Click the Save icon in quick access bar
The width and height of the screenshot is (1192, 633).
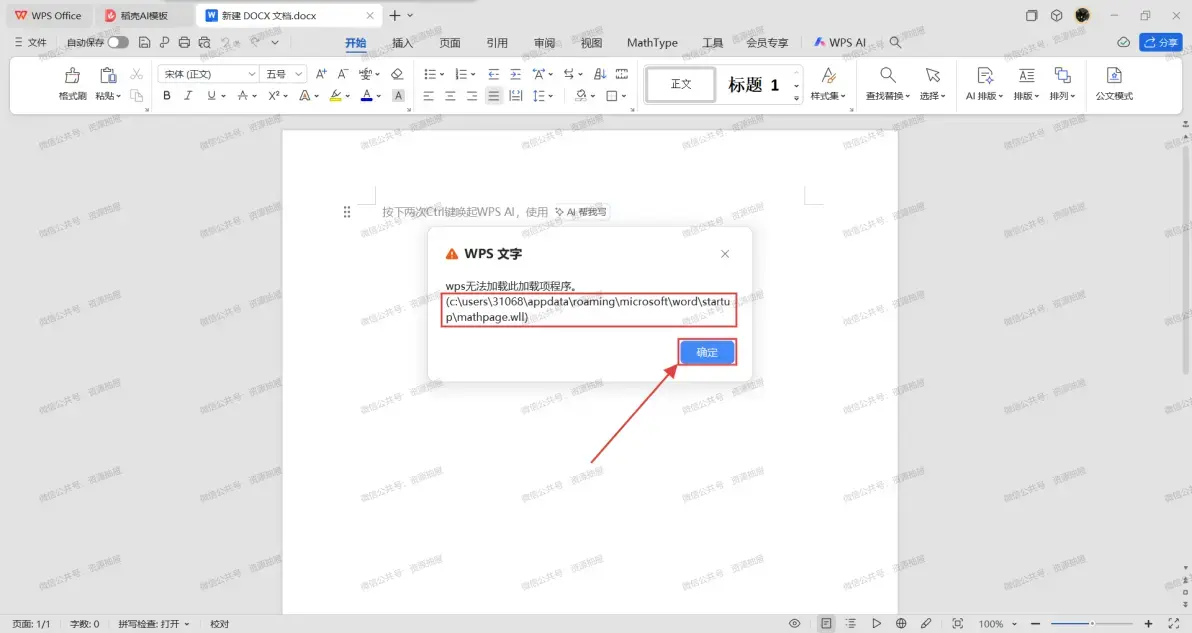[x=144, y=43]
